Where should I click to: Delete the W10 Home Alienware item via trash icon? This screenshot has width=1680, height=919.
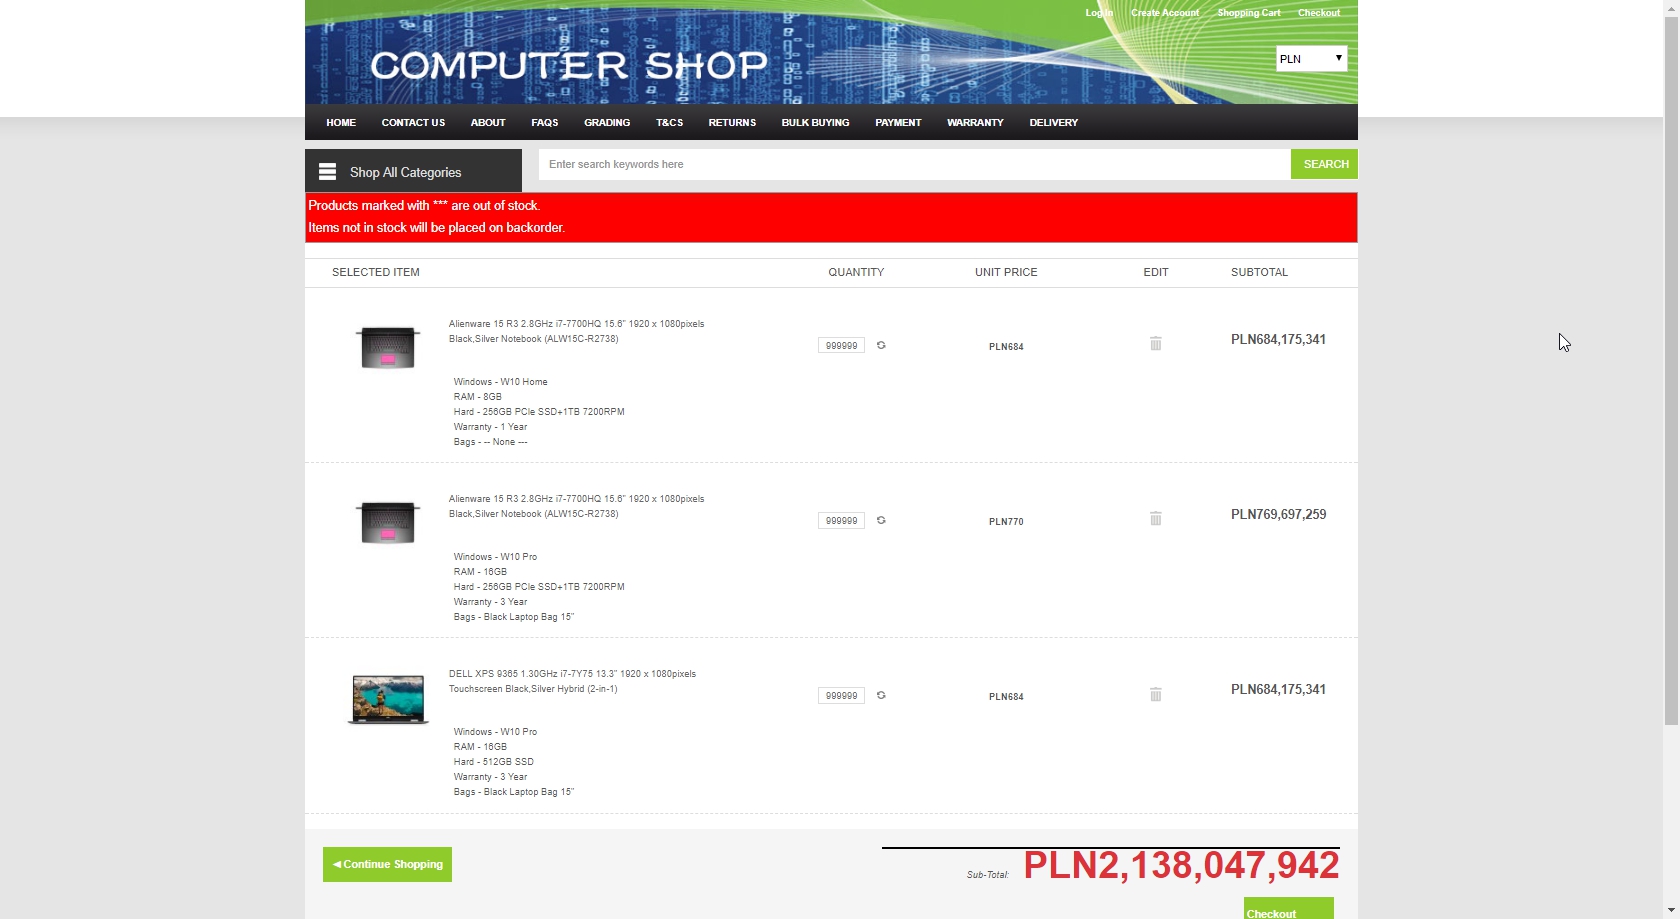1155,344
